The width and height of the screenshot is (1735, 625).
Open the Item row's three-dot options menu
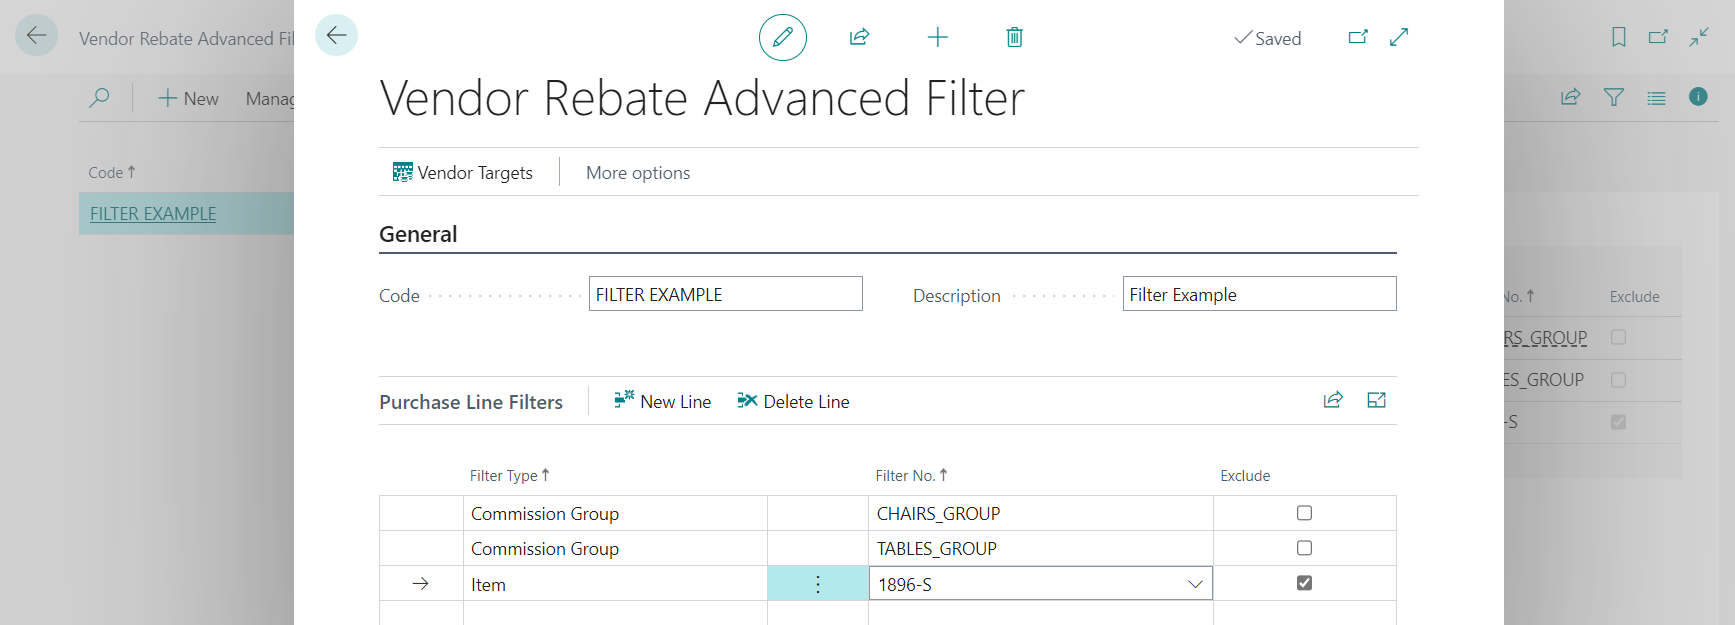coord(818,584)
